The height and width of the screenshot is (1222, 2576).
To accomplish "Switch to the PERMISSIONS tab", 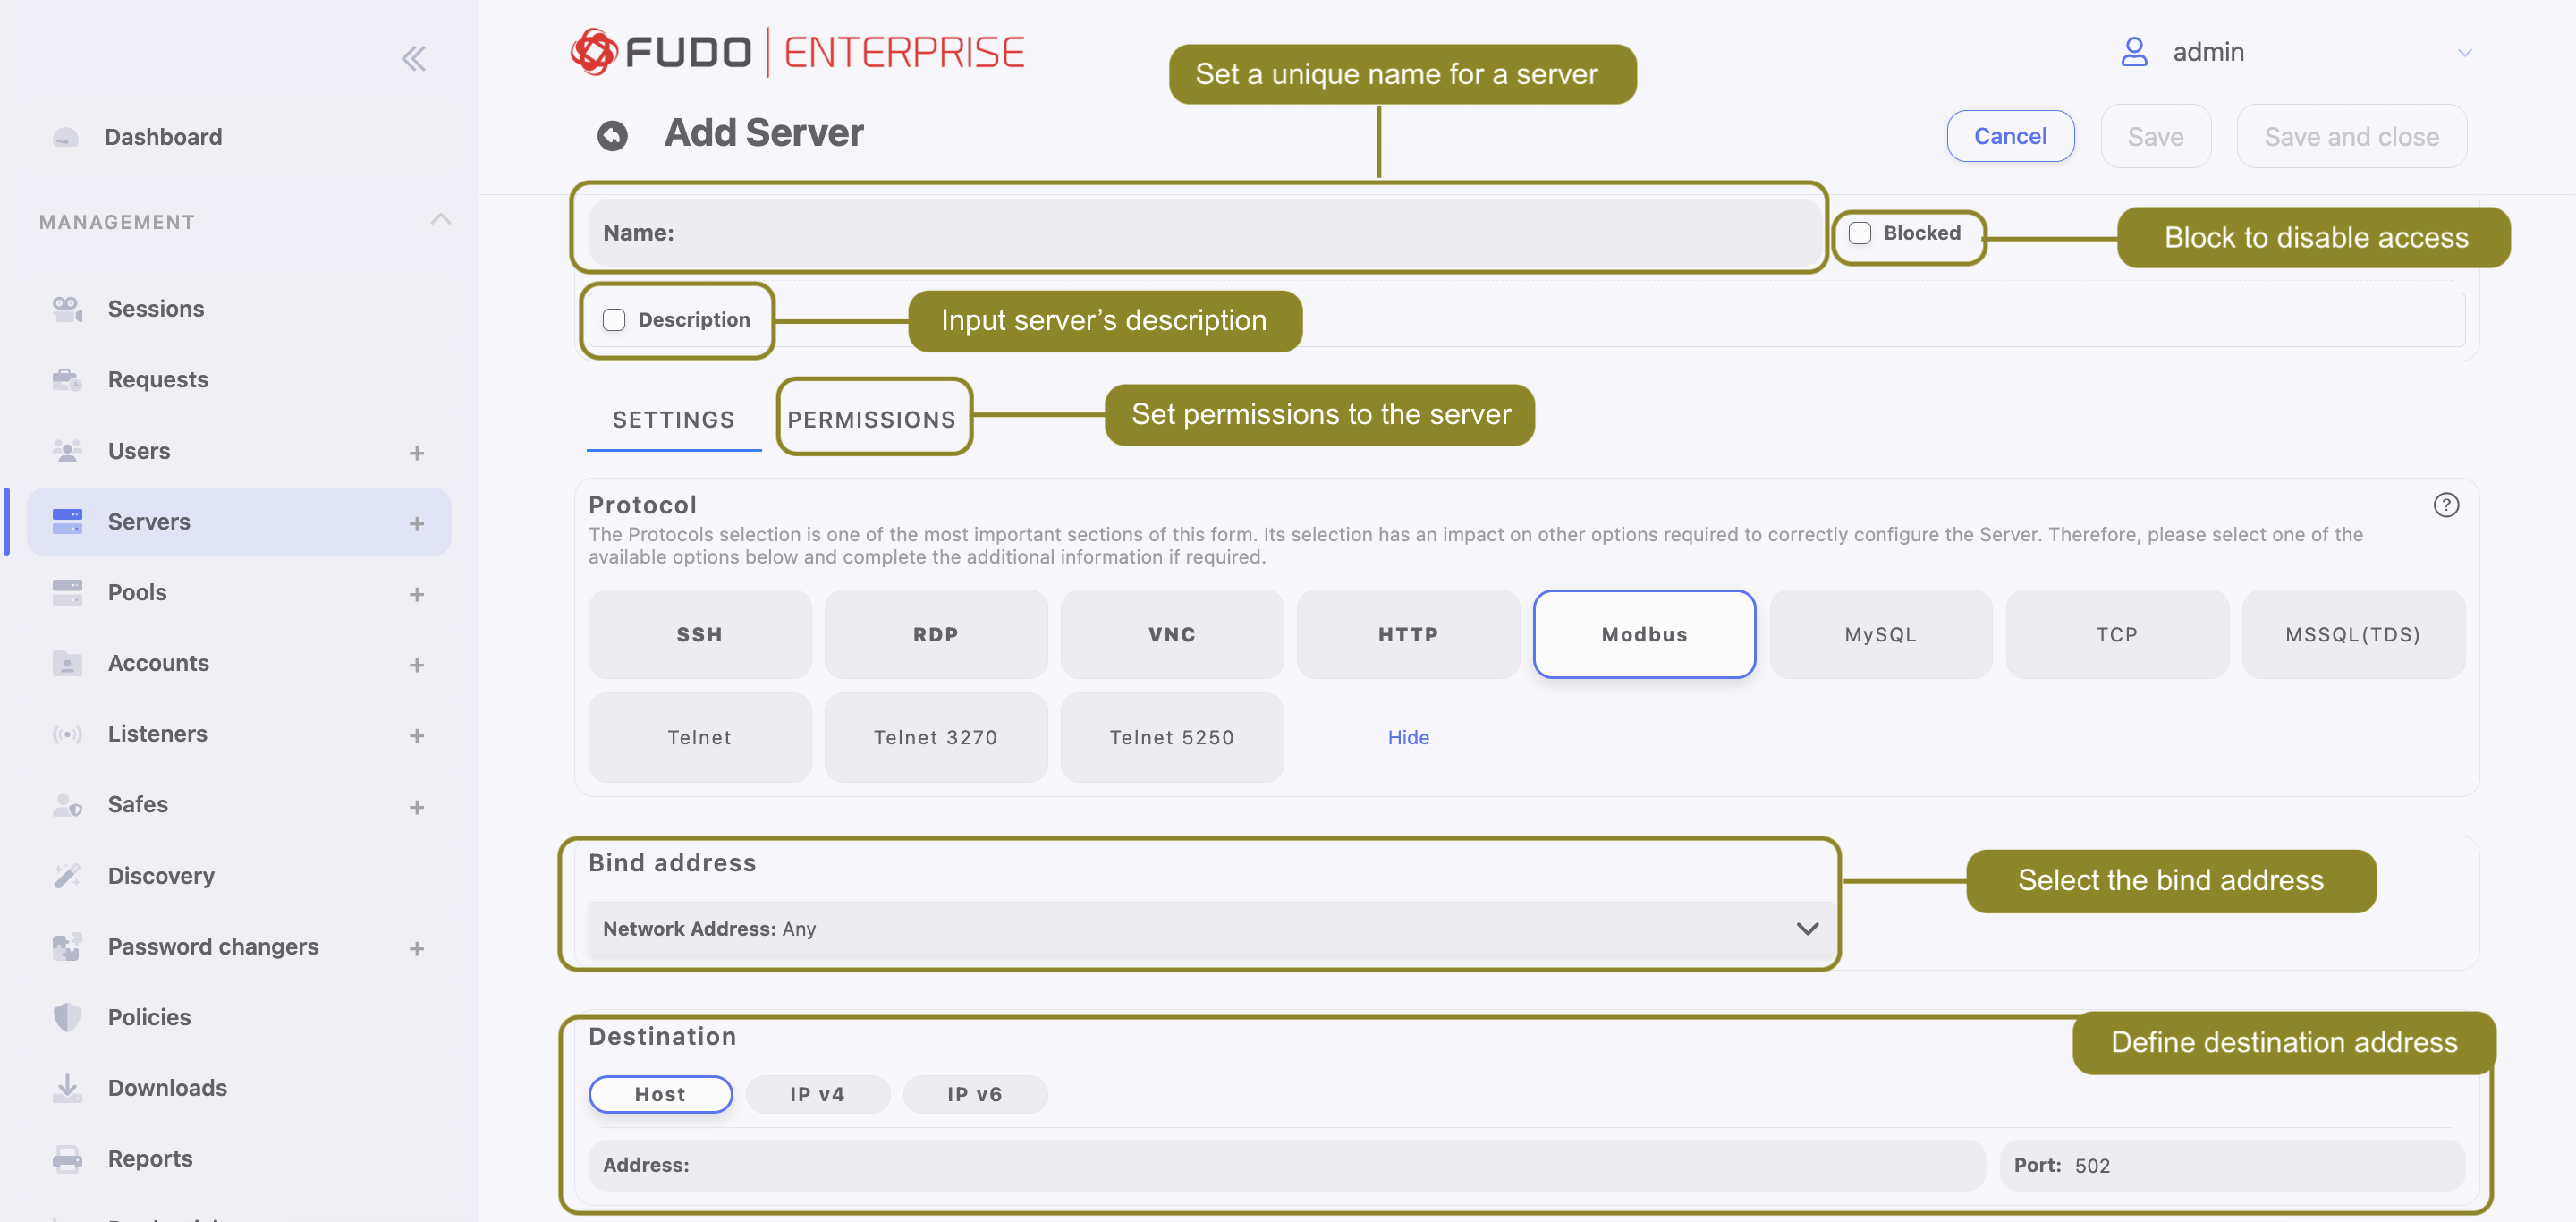I will coord(872,420).
